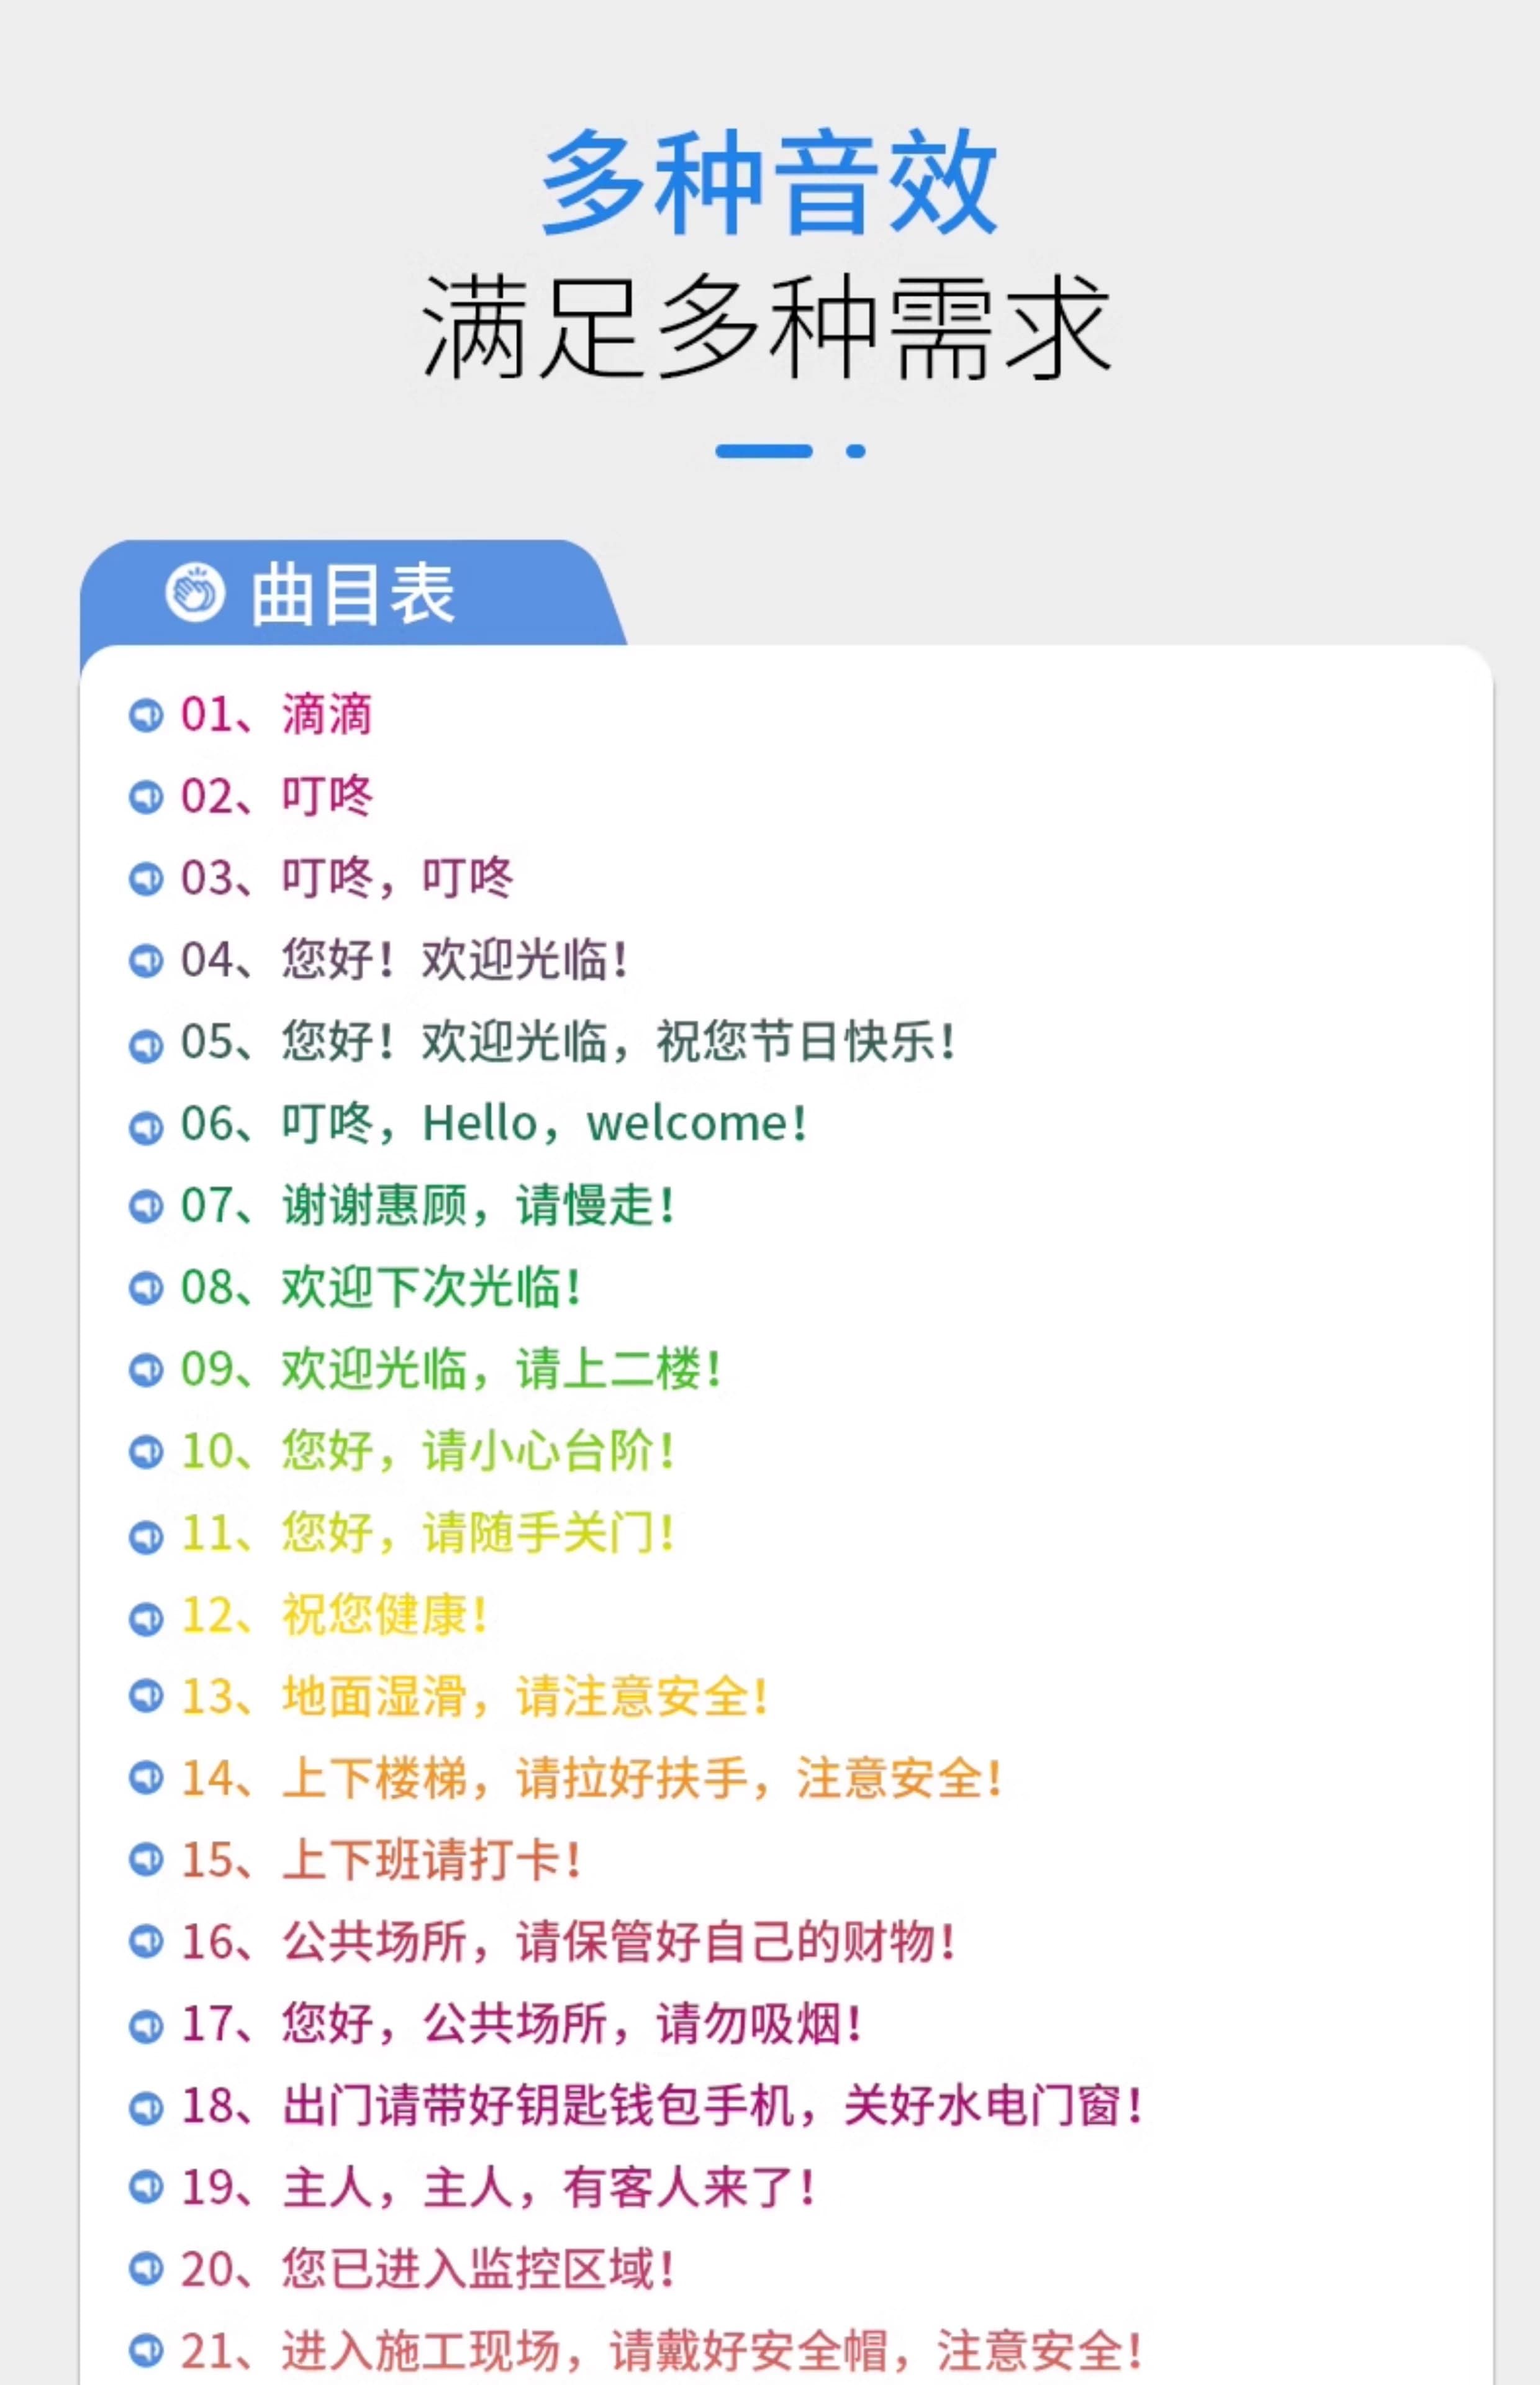Image resolution: width=1540 pixels, height=2385 pixels.
Task: Click speaker icon beside 12、祝您健康
Action: pyautogui.click(x=146, y=1617)
